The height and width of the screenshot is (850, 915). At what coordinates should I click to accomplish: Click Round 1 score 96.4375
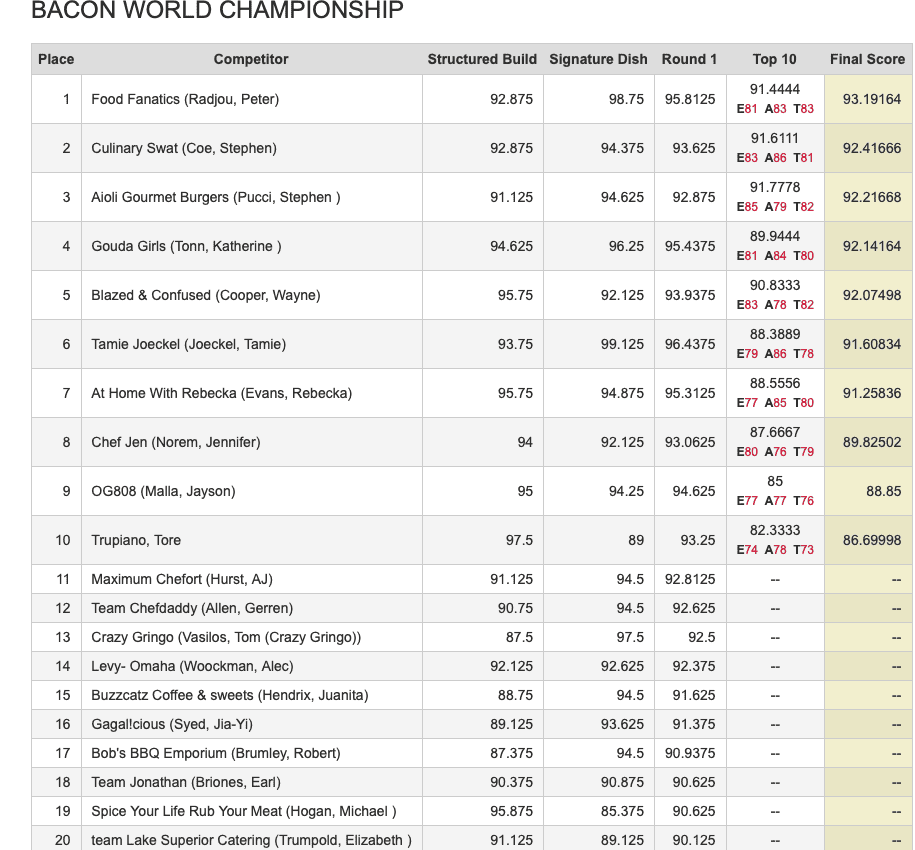click(690, 344)
